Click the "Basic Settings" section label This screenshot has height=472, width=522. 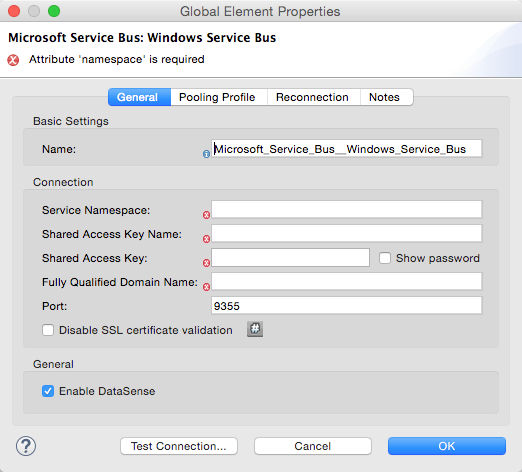point(71,121)
